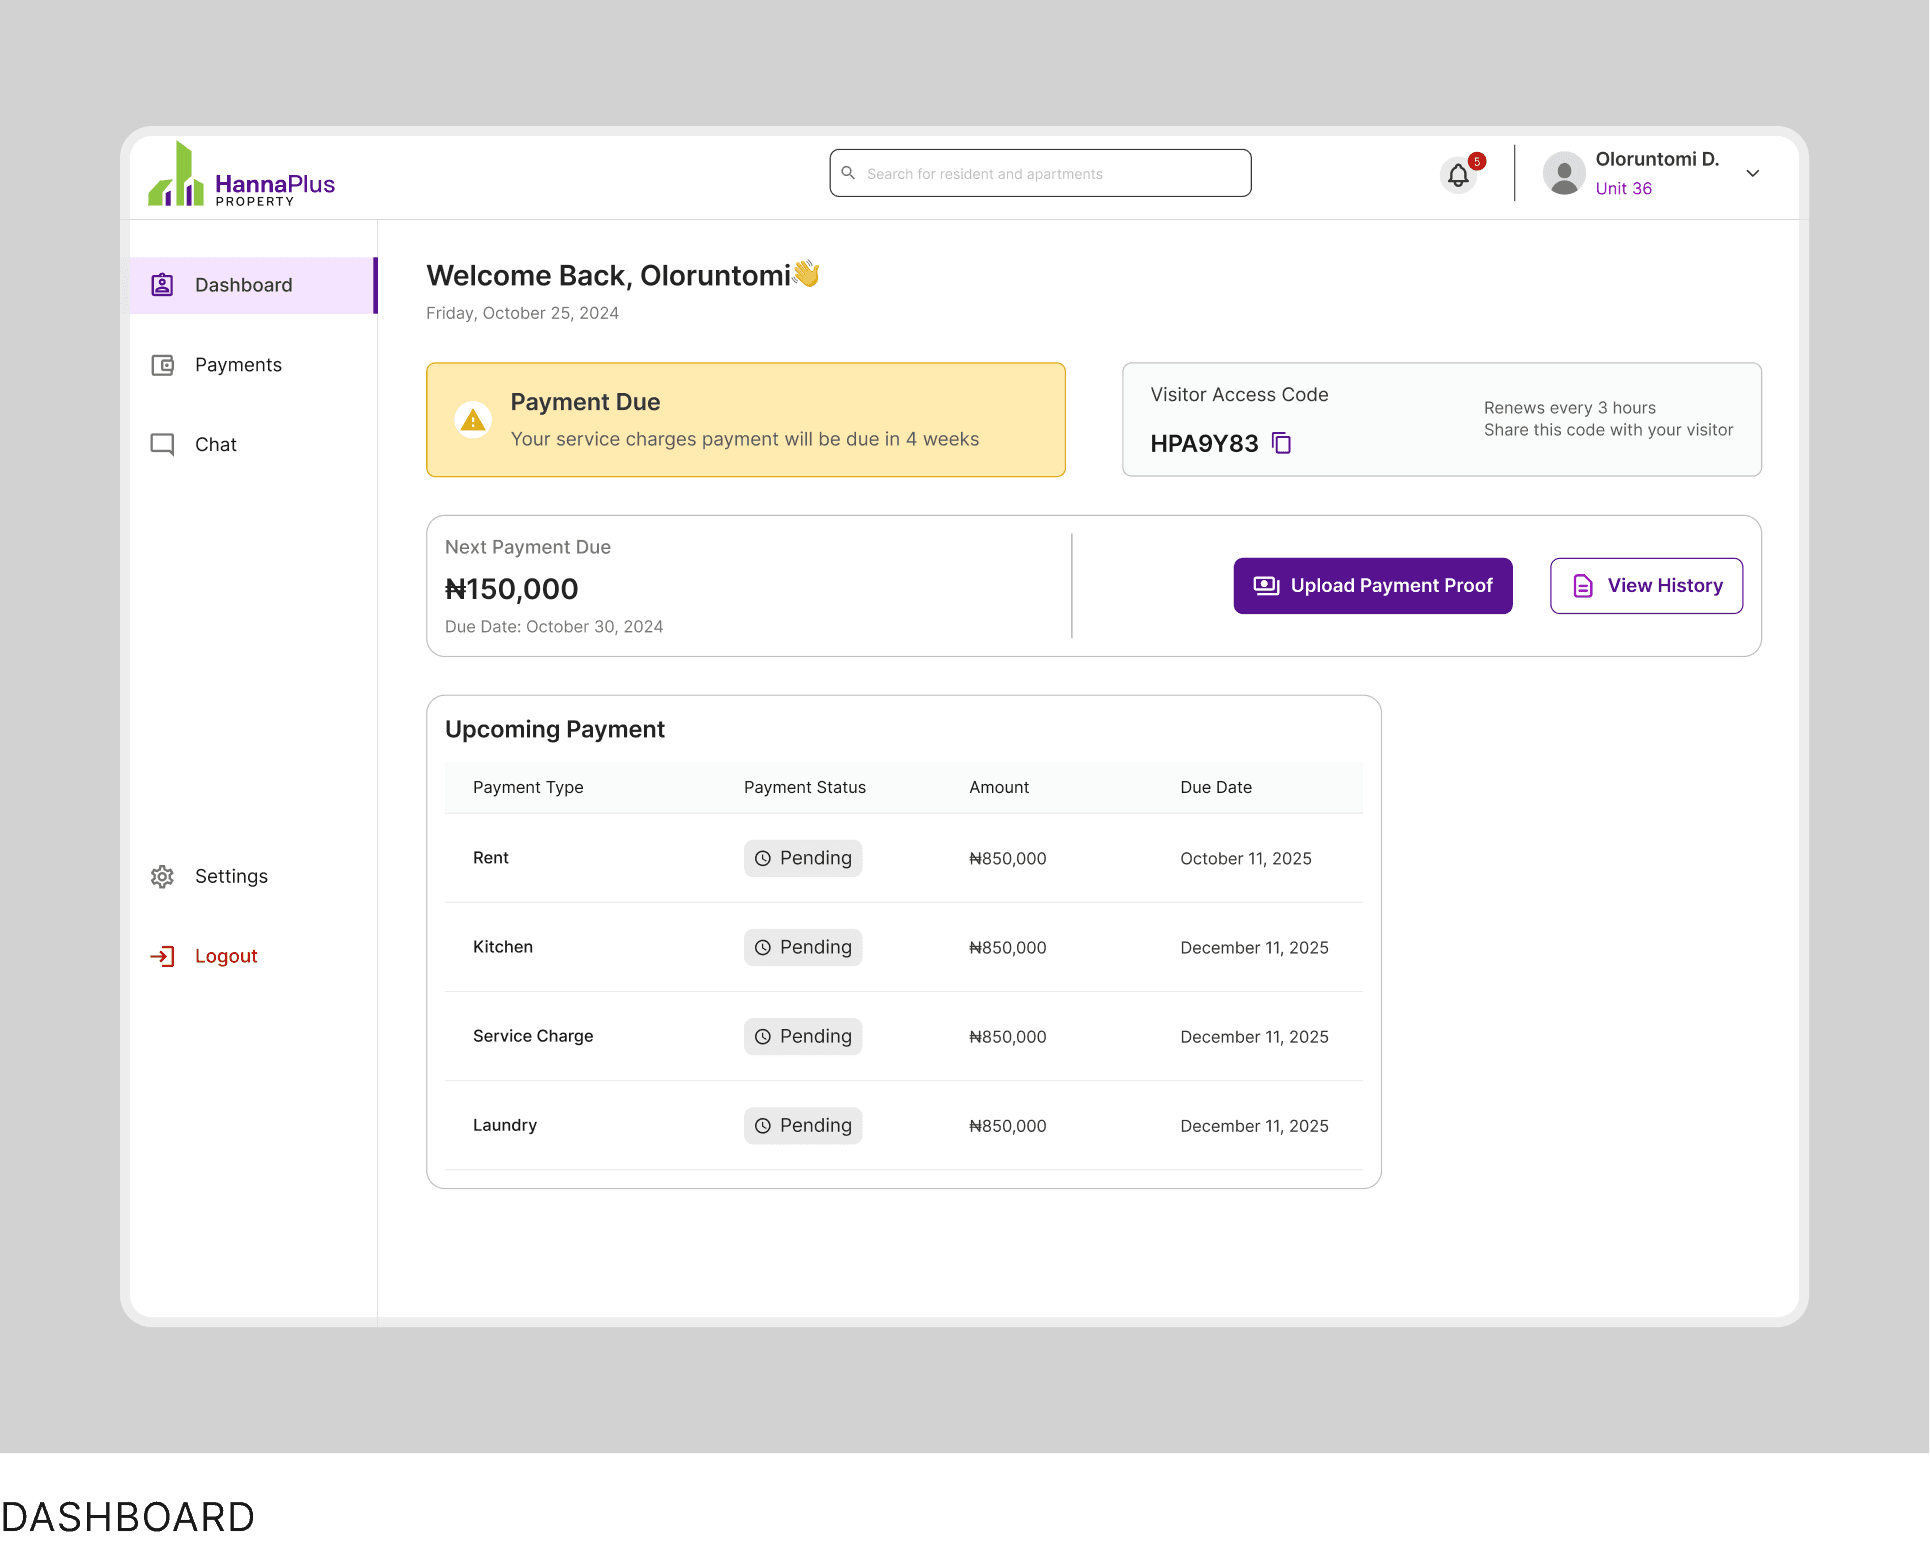Click the Logout arrow icon
This screenshot has width=1930, height=1546.
click(x=162, y=956)
